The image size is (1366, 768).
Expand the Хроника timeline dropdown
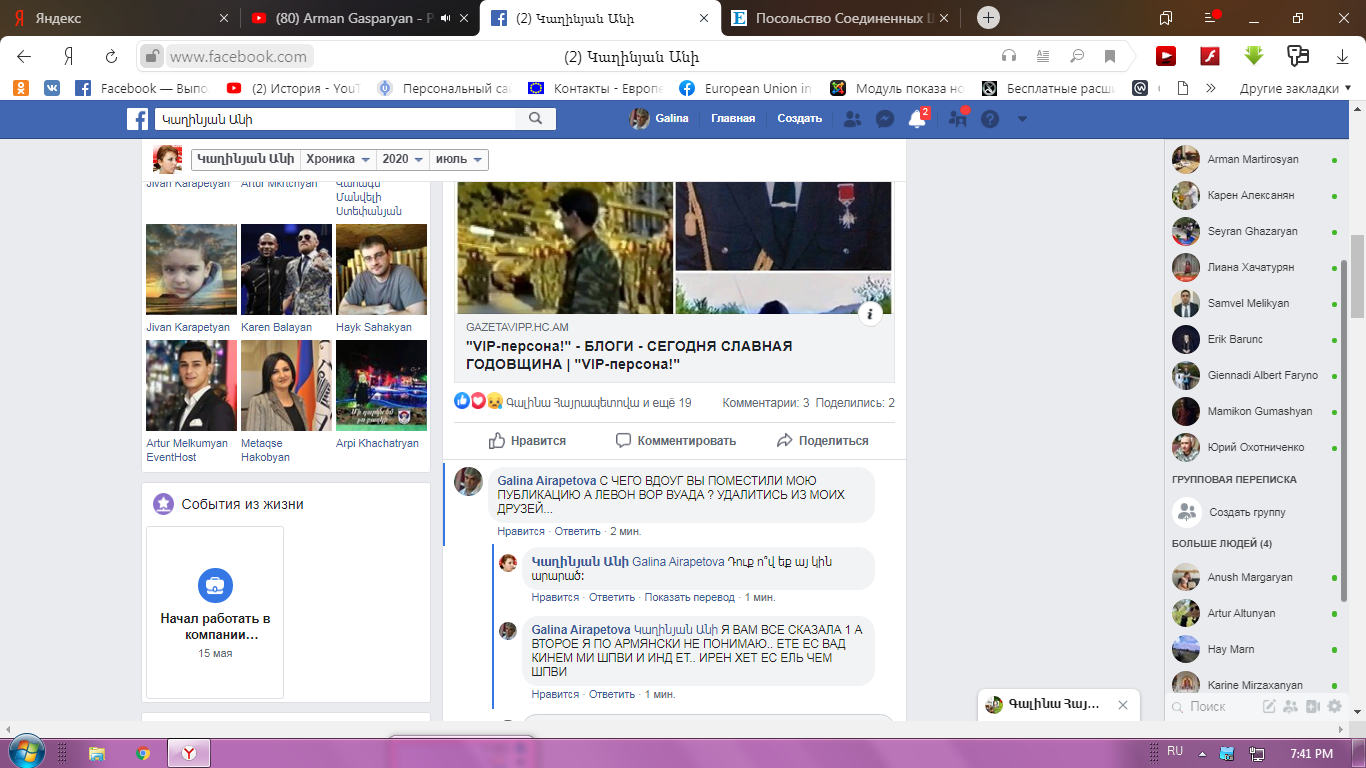(338, 159)
